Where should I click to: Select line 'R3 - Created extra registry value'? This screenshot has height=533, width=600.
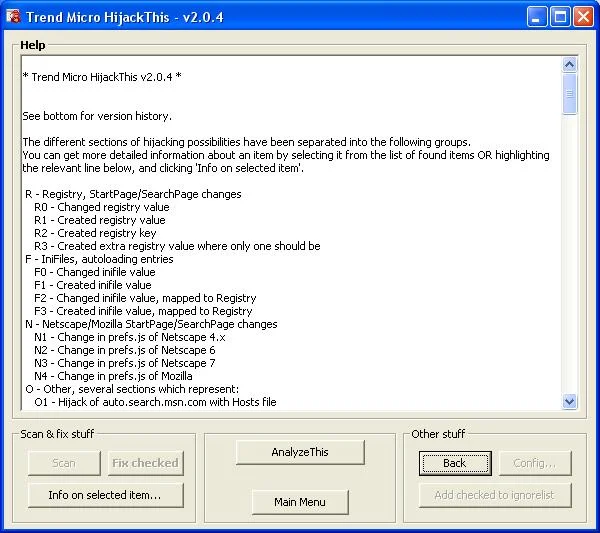click(177, 246)
